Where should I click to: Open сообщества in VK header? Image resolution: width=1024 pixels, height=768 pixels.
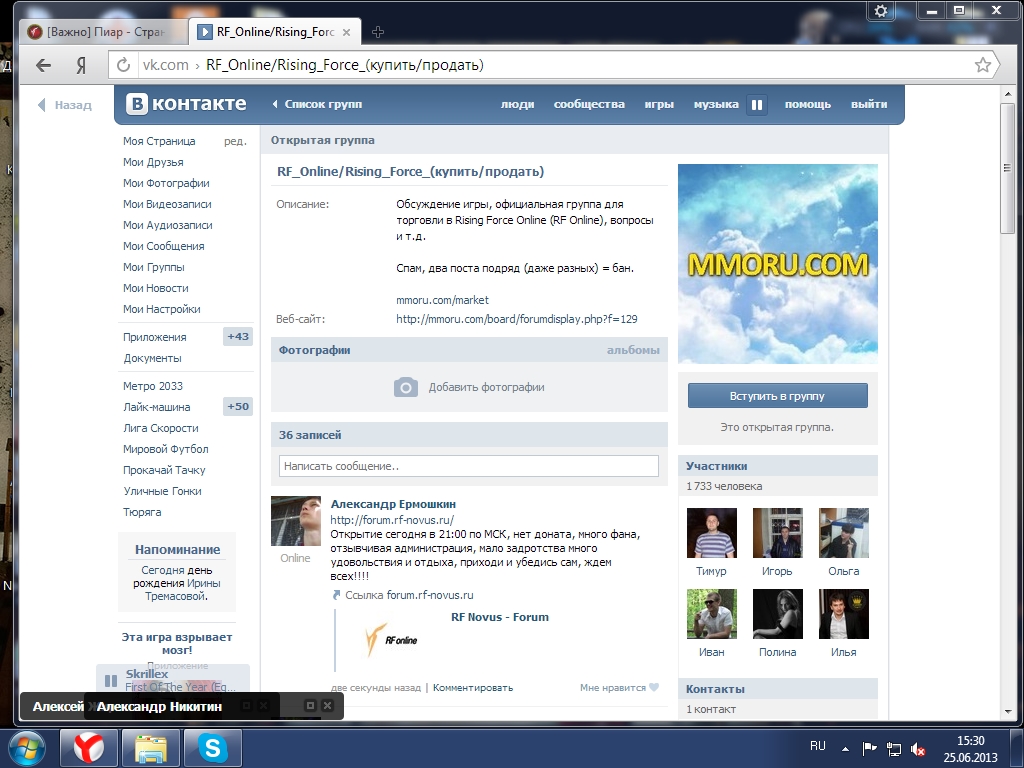click(589, 104)
